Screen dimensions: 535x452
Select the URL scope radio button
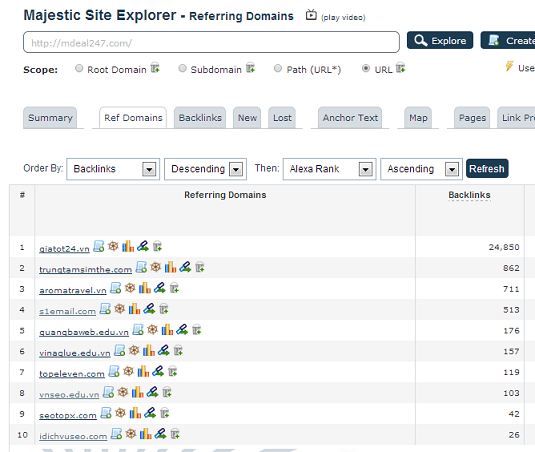point(366,68)
